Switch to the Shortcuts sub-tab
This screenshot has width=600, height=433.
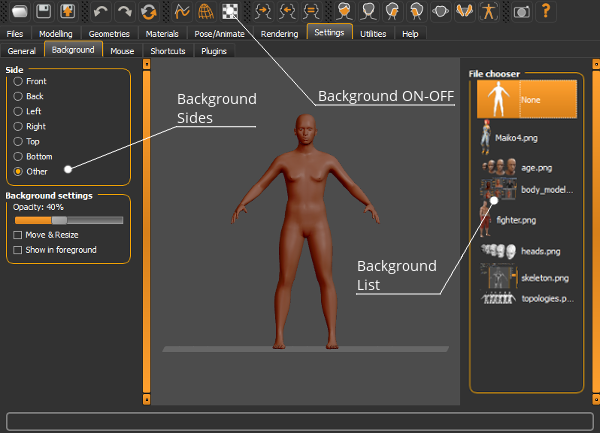click(x=168, y=51)
